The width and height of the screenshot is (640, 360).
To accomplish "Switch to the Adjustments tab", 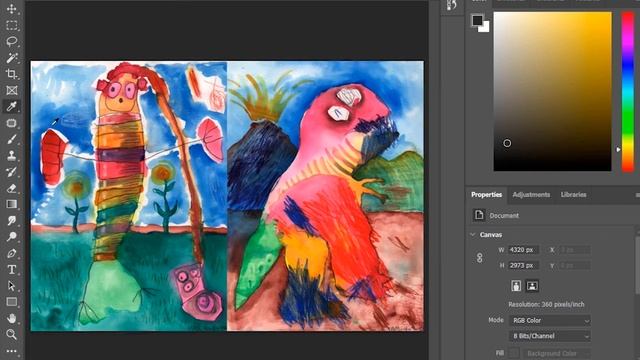I will pyautogui.click(x=531, y=195).
